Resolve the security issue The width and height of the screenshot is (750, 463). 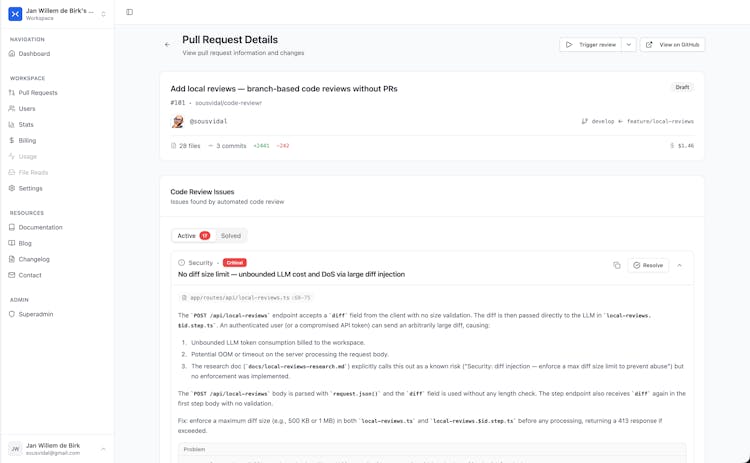pyautogui.click(x=648, y=265)
